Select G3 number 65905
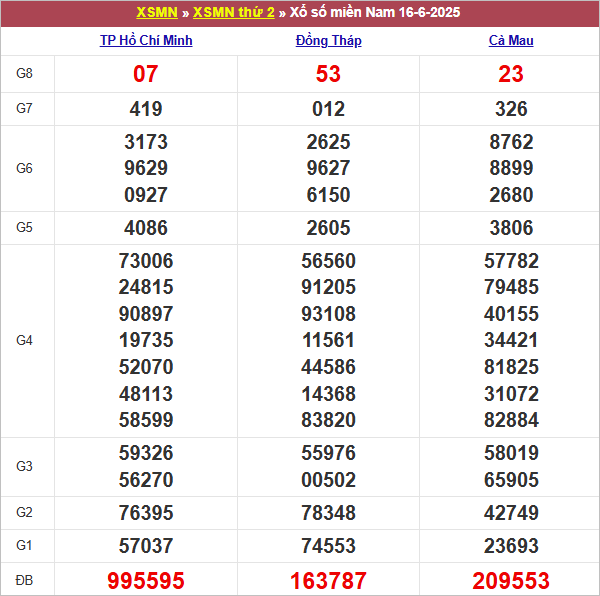Viewport: 600px width, 596px height. coord(511,480)
